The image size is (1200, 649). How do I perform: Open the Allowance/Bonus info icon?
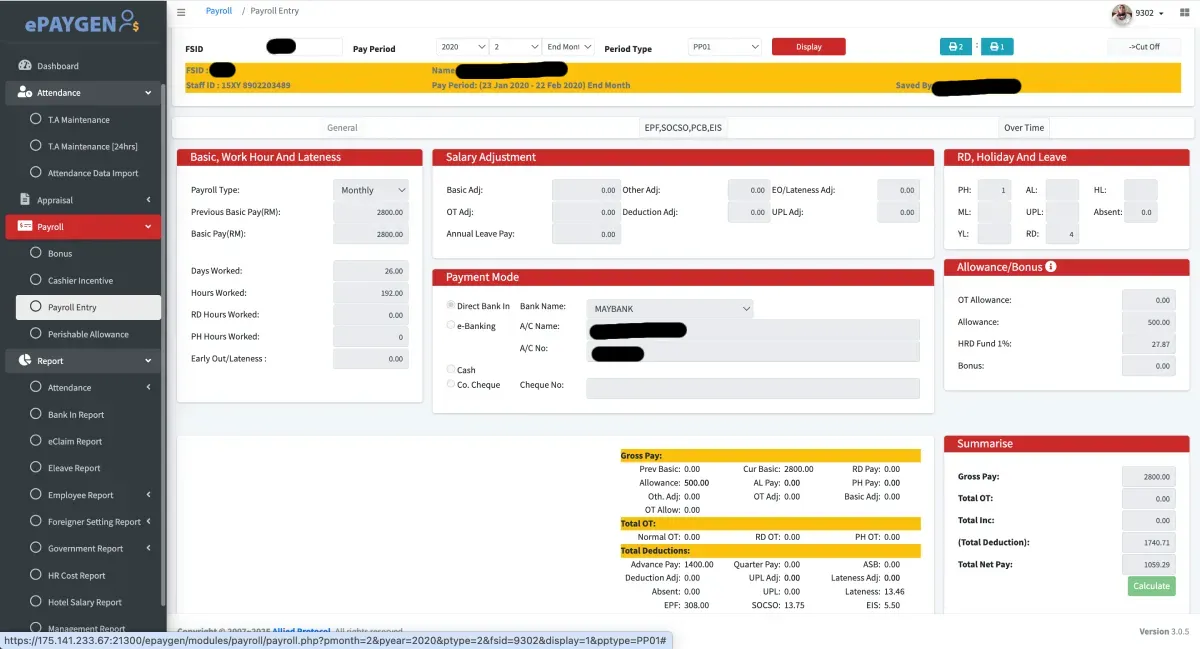point(1050,266)
